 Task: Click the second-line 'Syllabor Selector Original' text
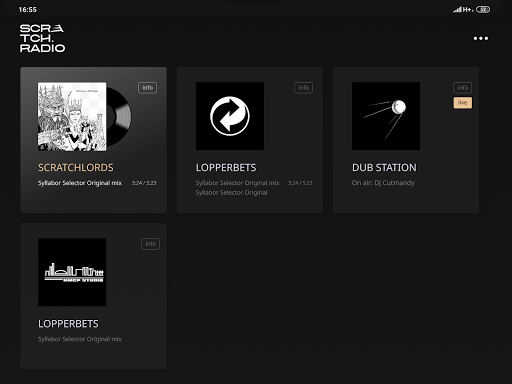(x=231, y=192)
